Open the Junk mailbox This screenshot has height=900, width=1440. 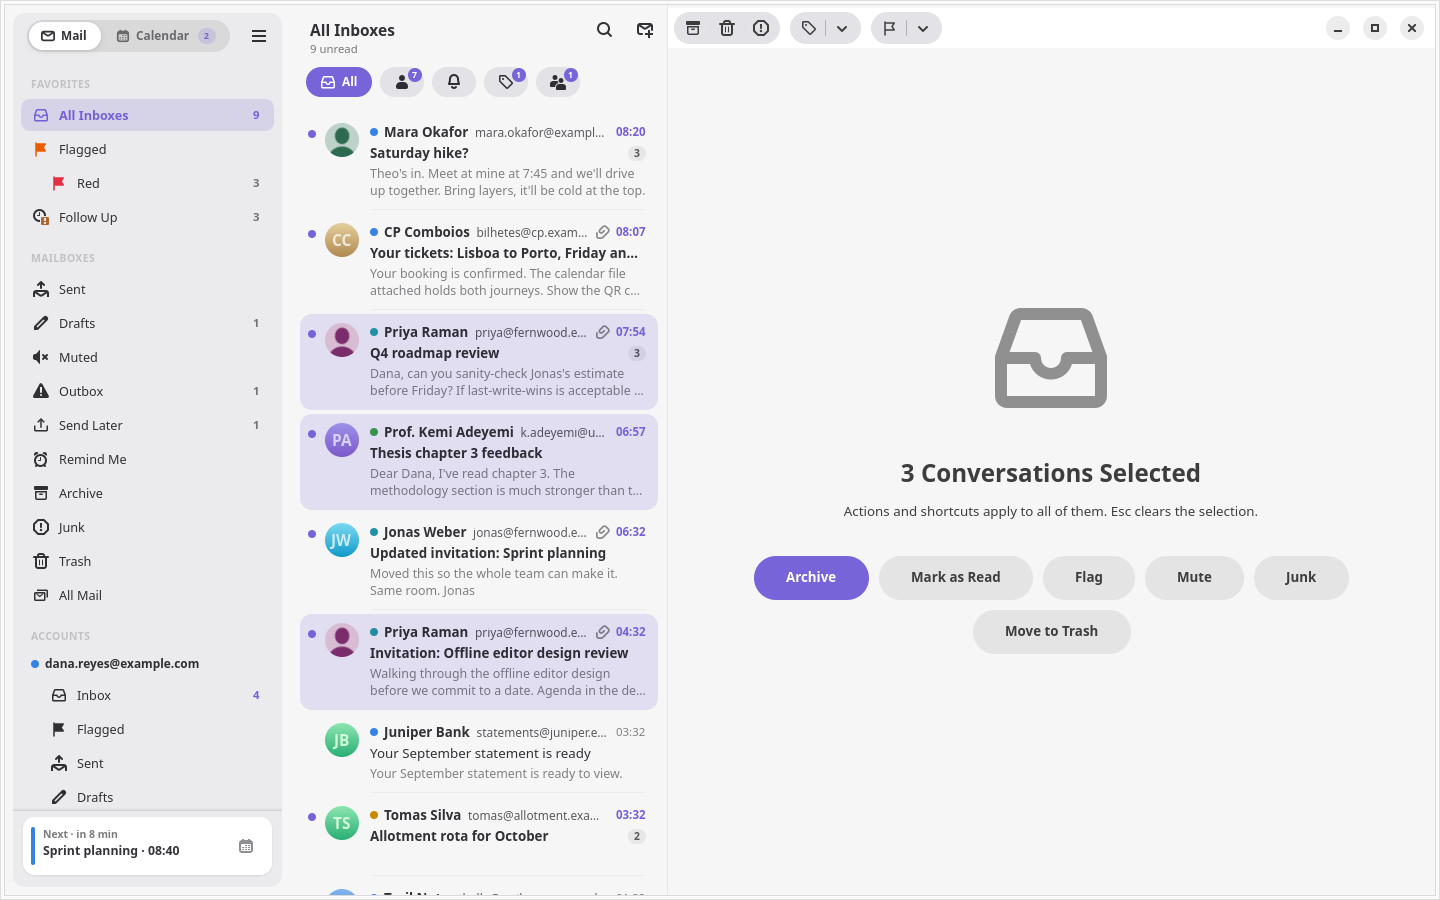click(147, 527)
